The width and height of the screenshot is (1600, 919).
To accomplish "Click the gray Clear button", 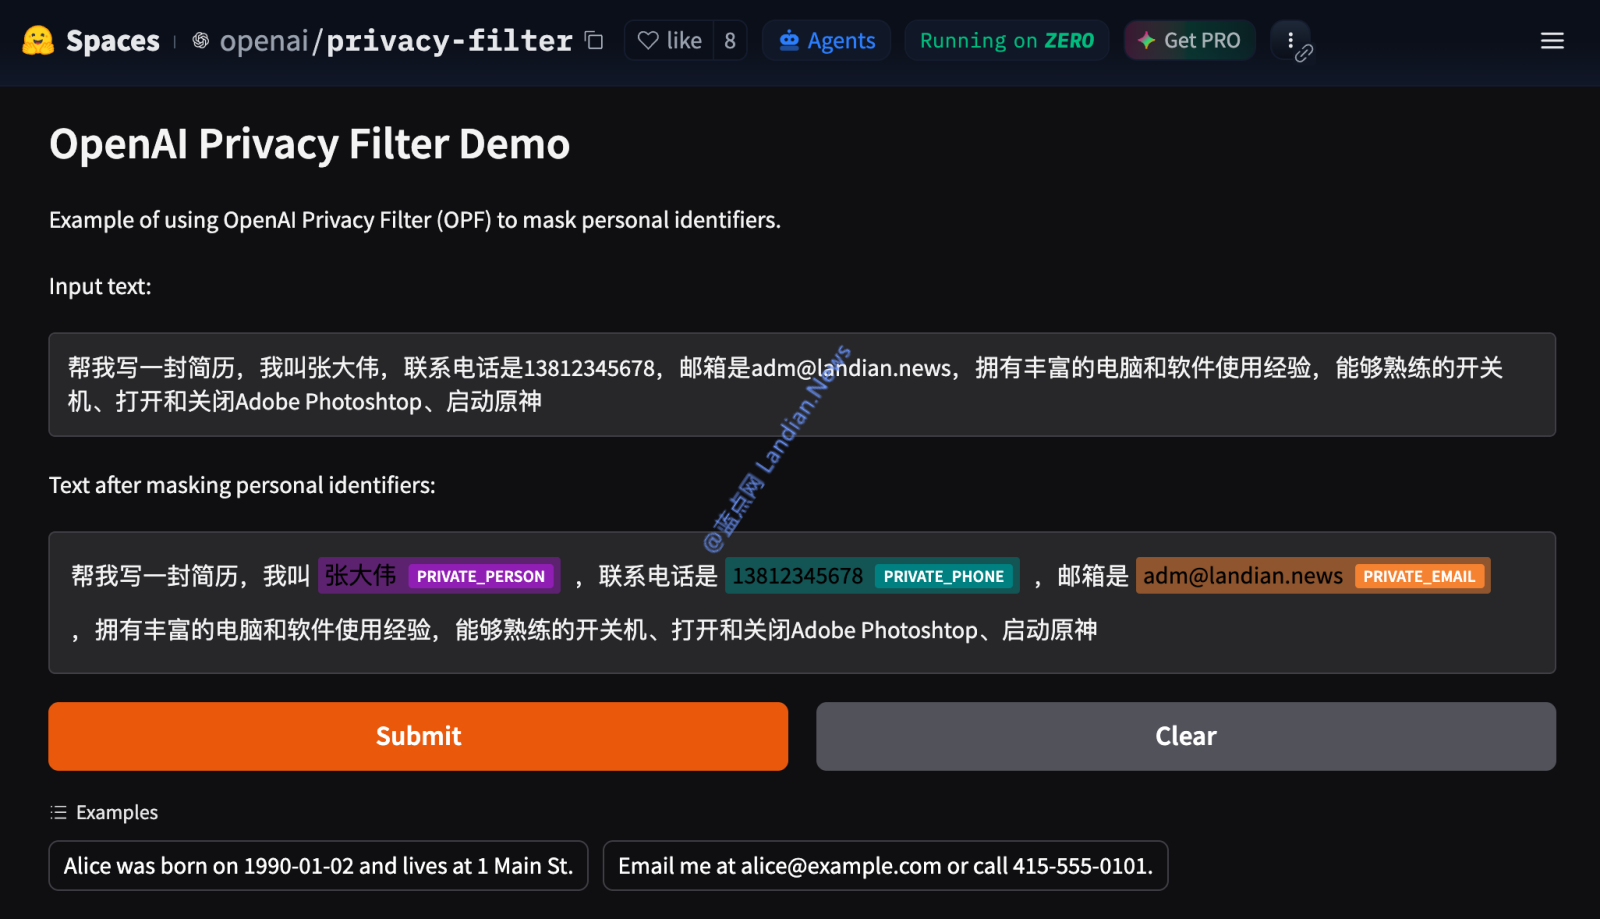I will pos(1186,736).
